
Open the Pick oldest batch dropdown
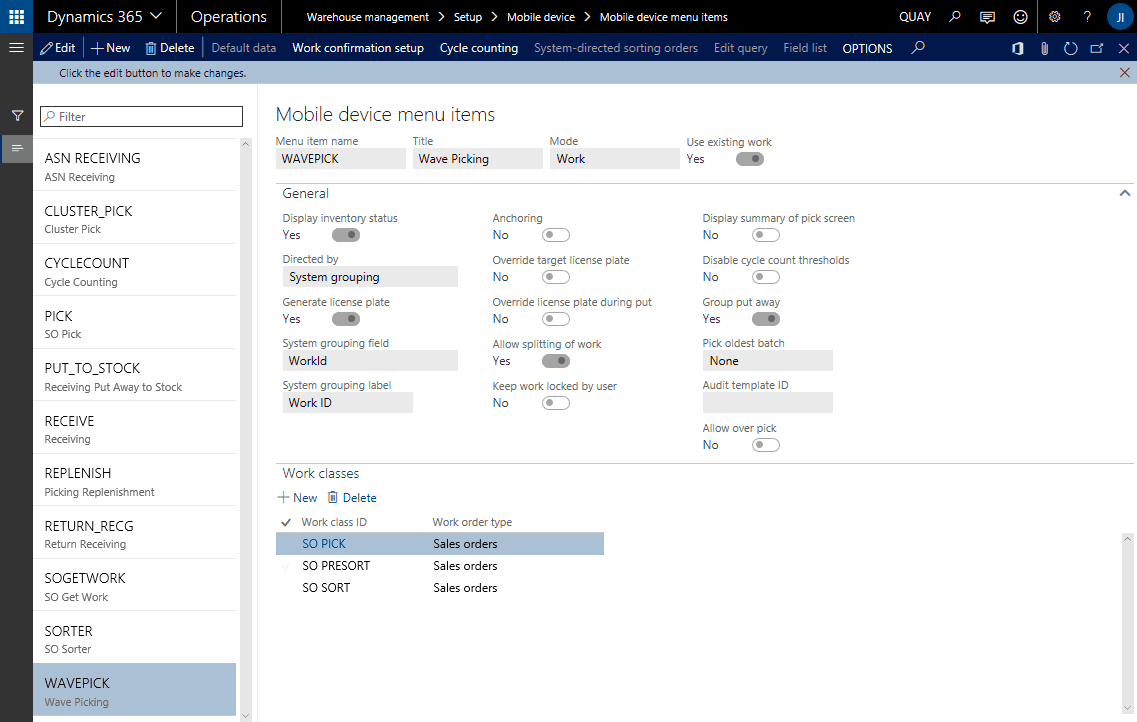(x=767, y=361)
